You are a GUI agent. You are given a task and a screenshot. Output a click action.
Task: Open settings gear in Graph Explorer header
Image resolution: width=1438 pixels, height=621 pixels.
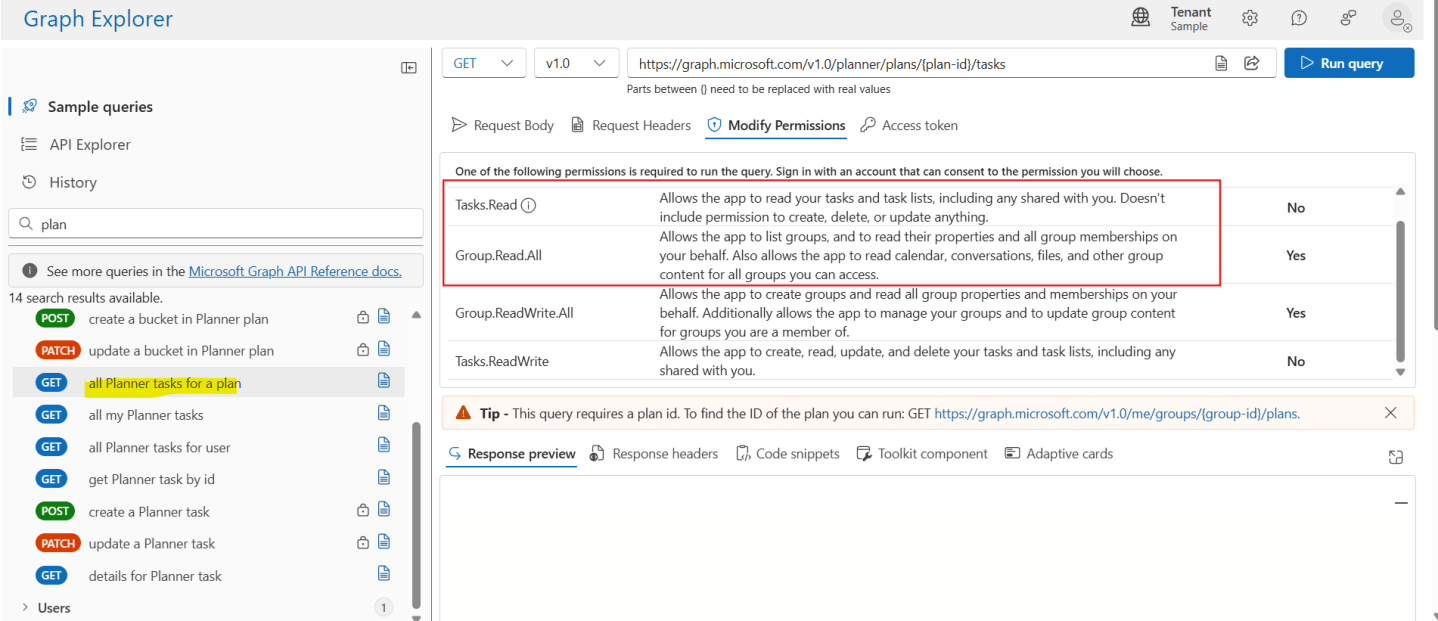tap(1250, 17)
